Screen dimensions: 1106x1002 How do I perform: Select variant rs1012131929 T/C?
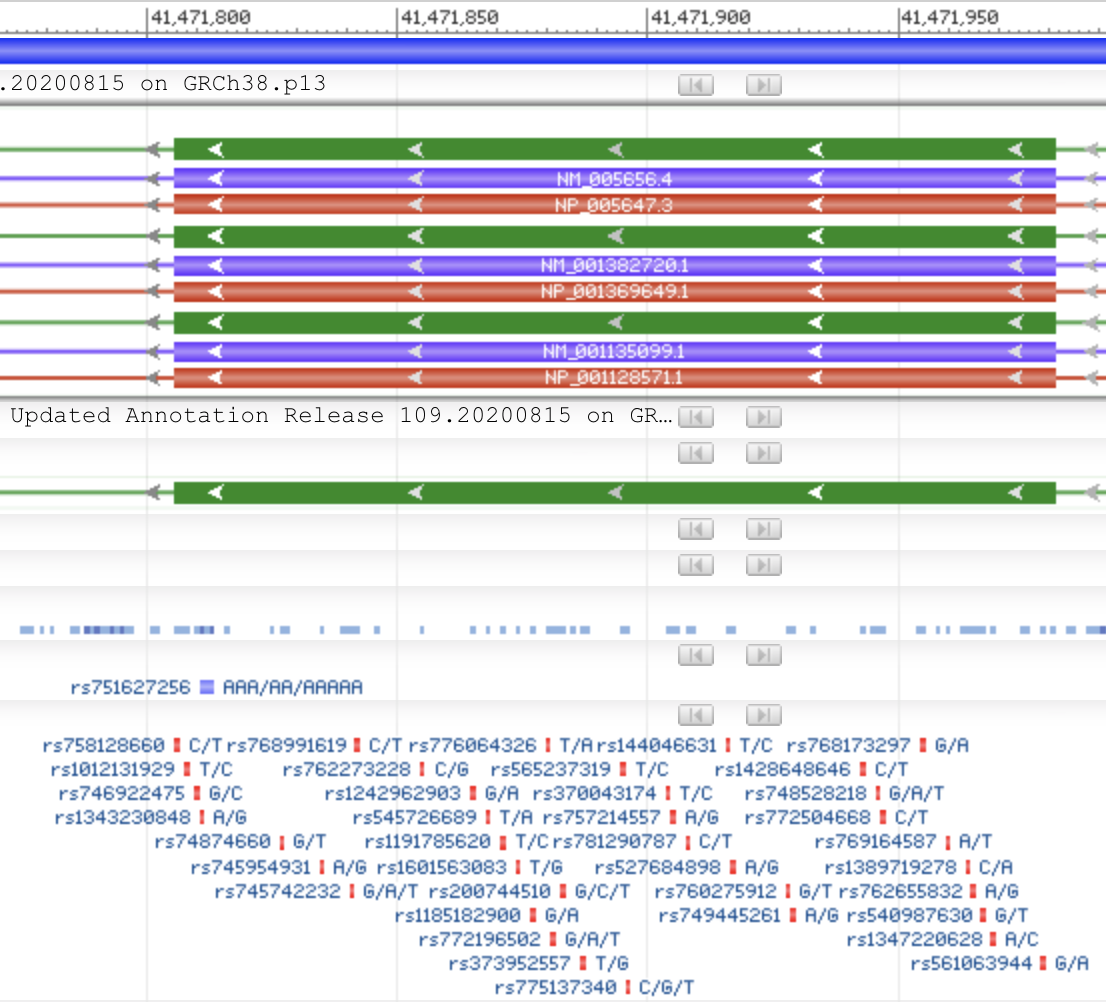tap(112, 770)
